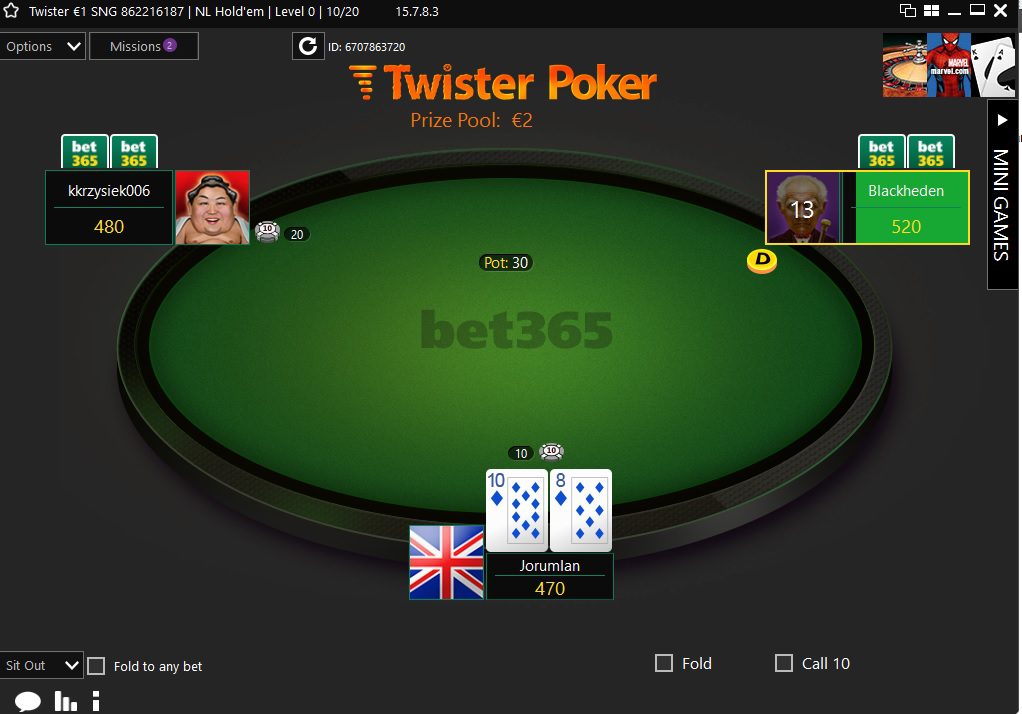The width and height of the screenshot is (1022, 714).
Task: Open the Missions menu
Action: point(143,46)
